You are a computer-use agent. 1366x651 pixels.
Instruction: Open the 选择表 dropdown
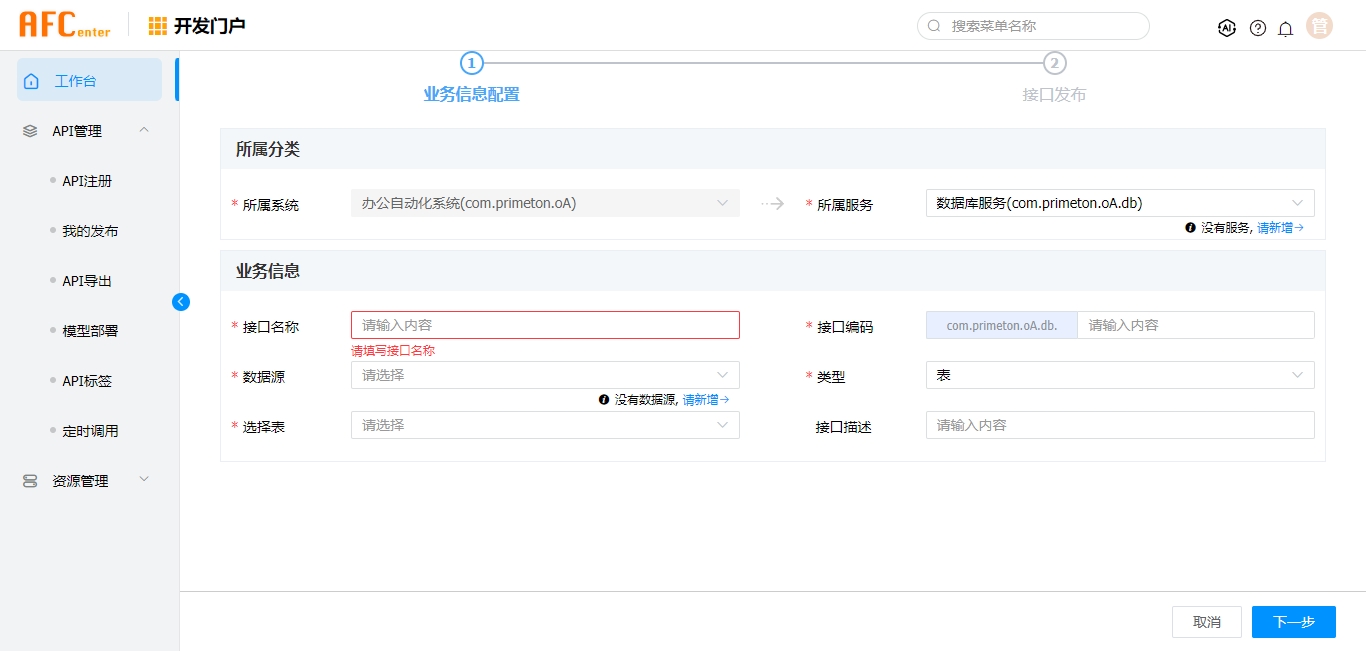[x=544, y=425]
